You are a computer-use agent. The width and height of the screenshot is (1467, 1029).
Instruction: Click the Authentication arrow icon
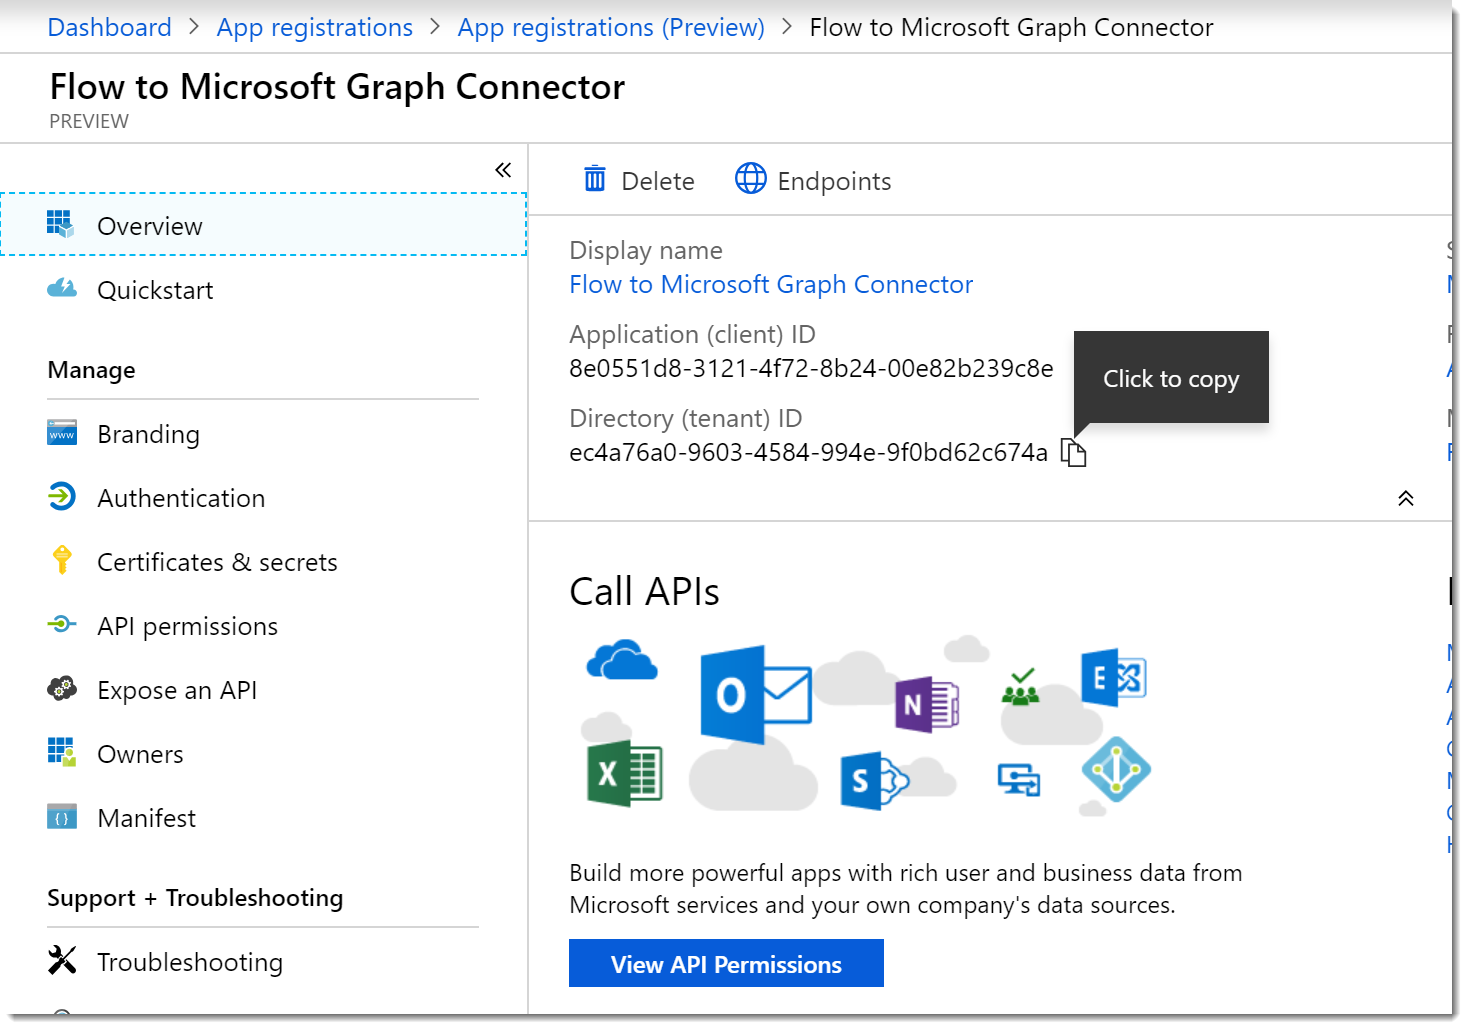62,496
